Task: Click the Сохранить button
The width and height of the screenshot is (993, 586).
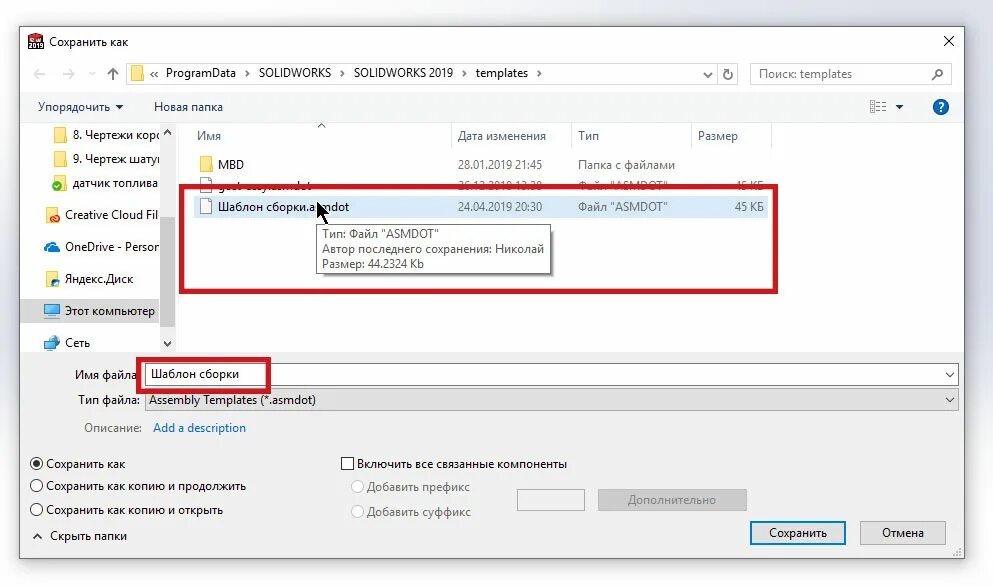Action: (x=797, y=533)
